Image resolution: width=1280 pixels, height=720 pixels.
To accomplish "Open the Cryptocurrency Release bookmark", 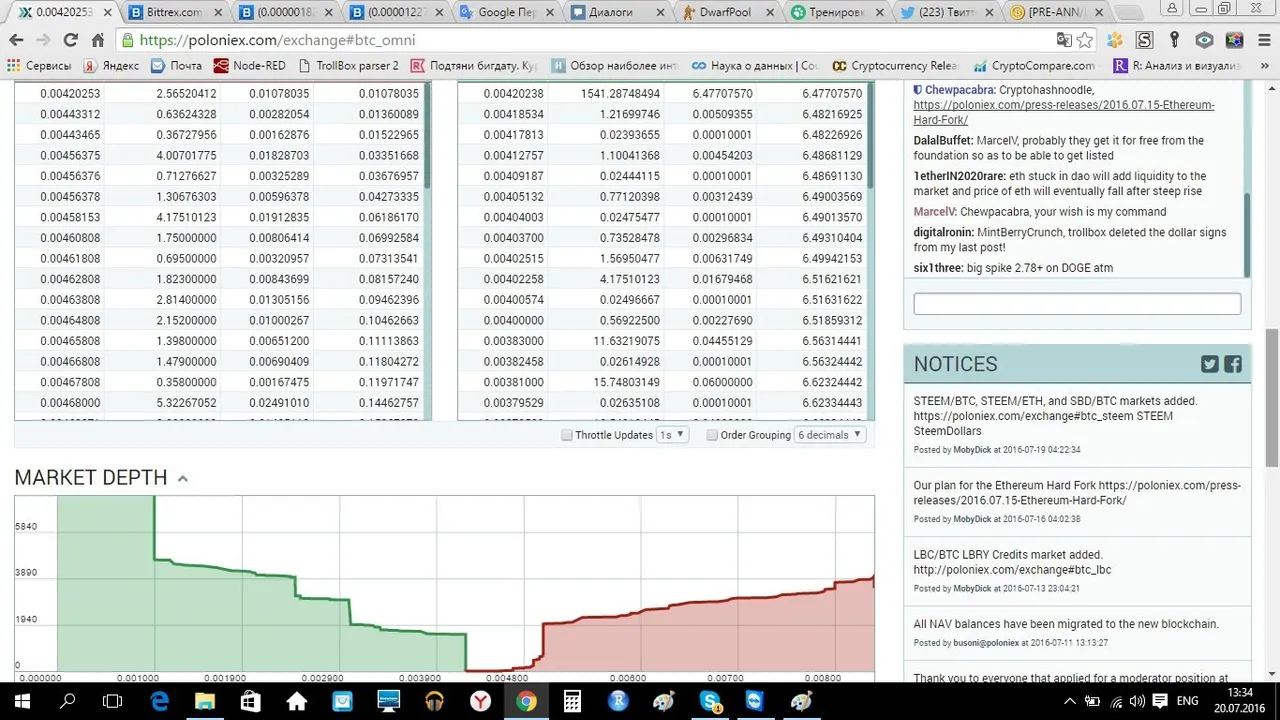I will 895,66.
